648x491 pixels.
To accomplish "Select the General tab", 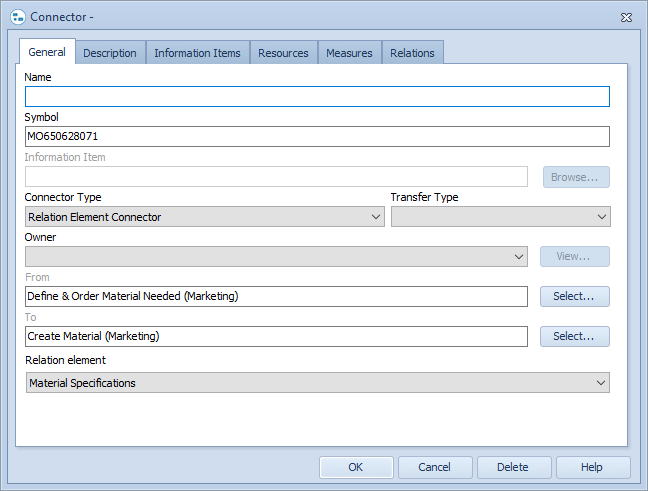I will coord(47,52).
